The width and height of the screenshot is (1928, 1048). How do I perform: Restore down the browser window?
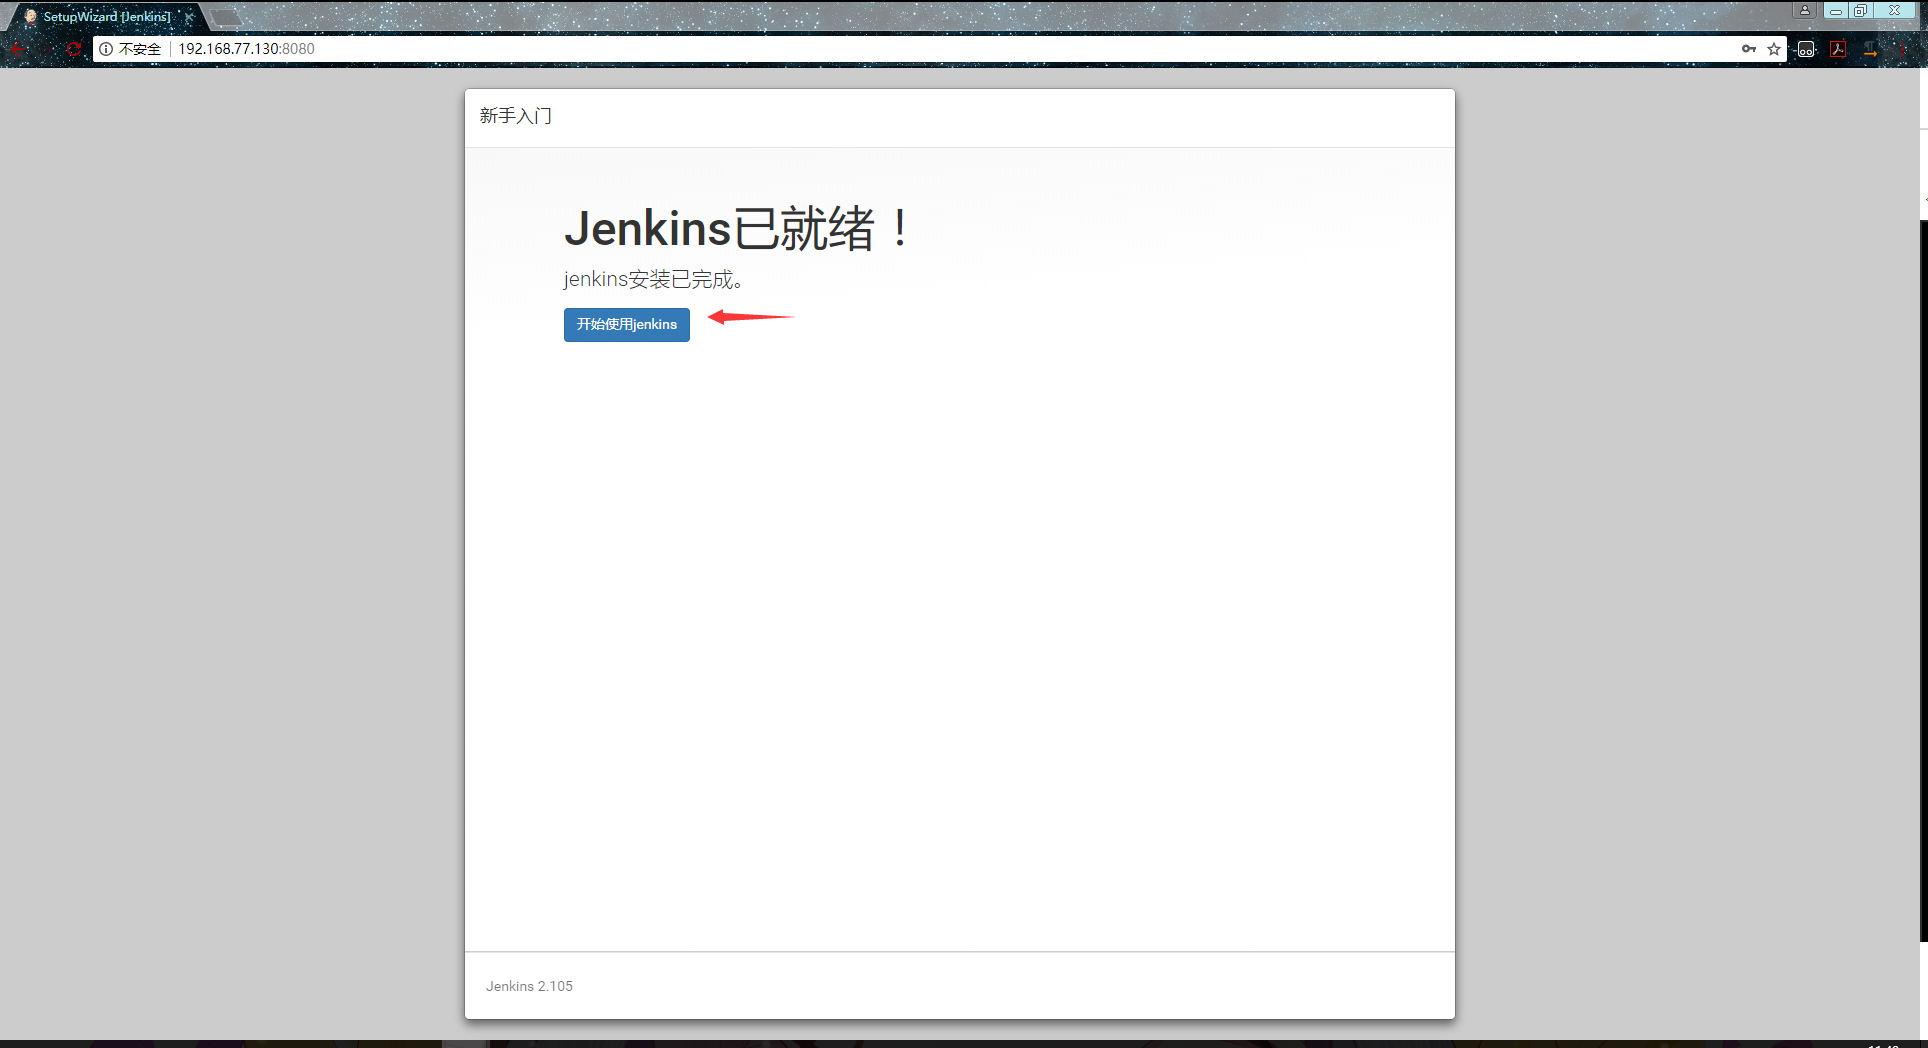click(1860, 10)
